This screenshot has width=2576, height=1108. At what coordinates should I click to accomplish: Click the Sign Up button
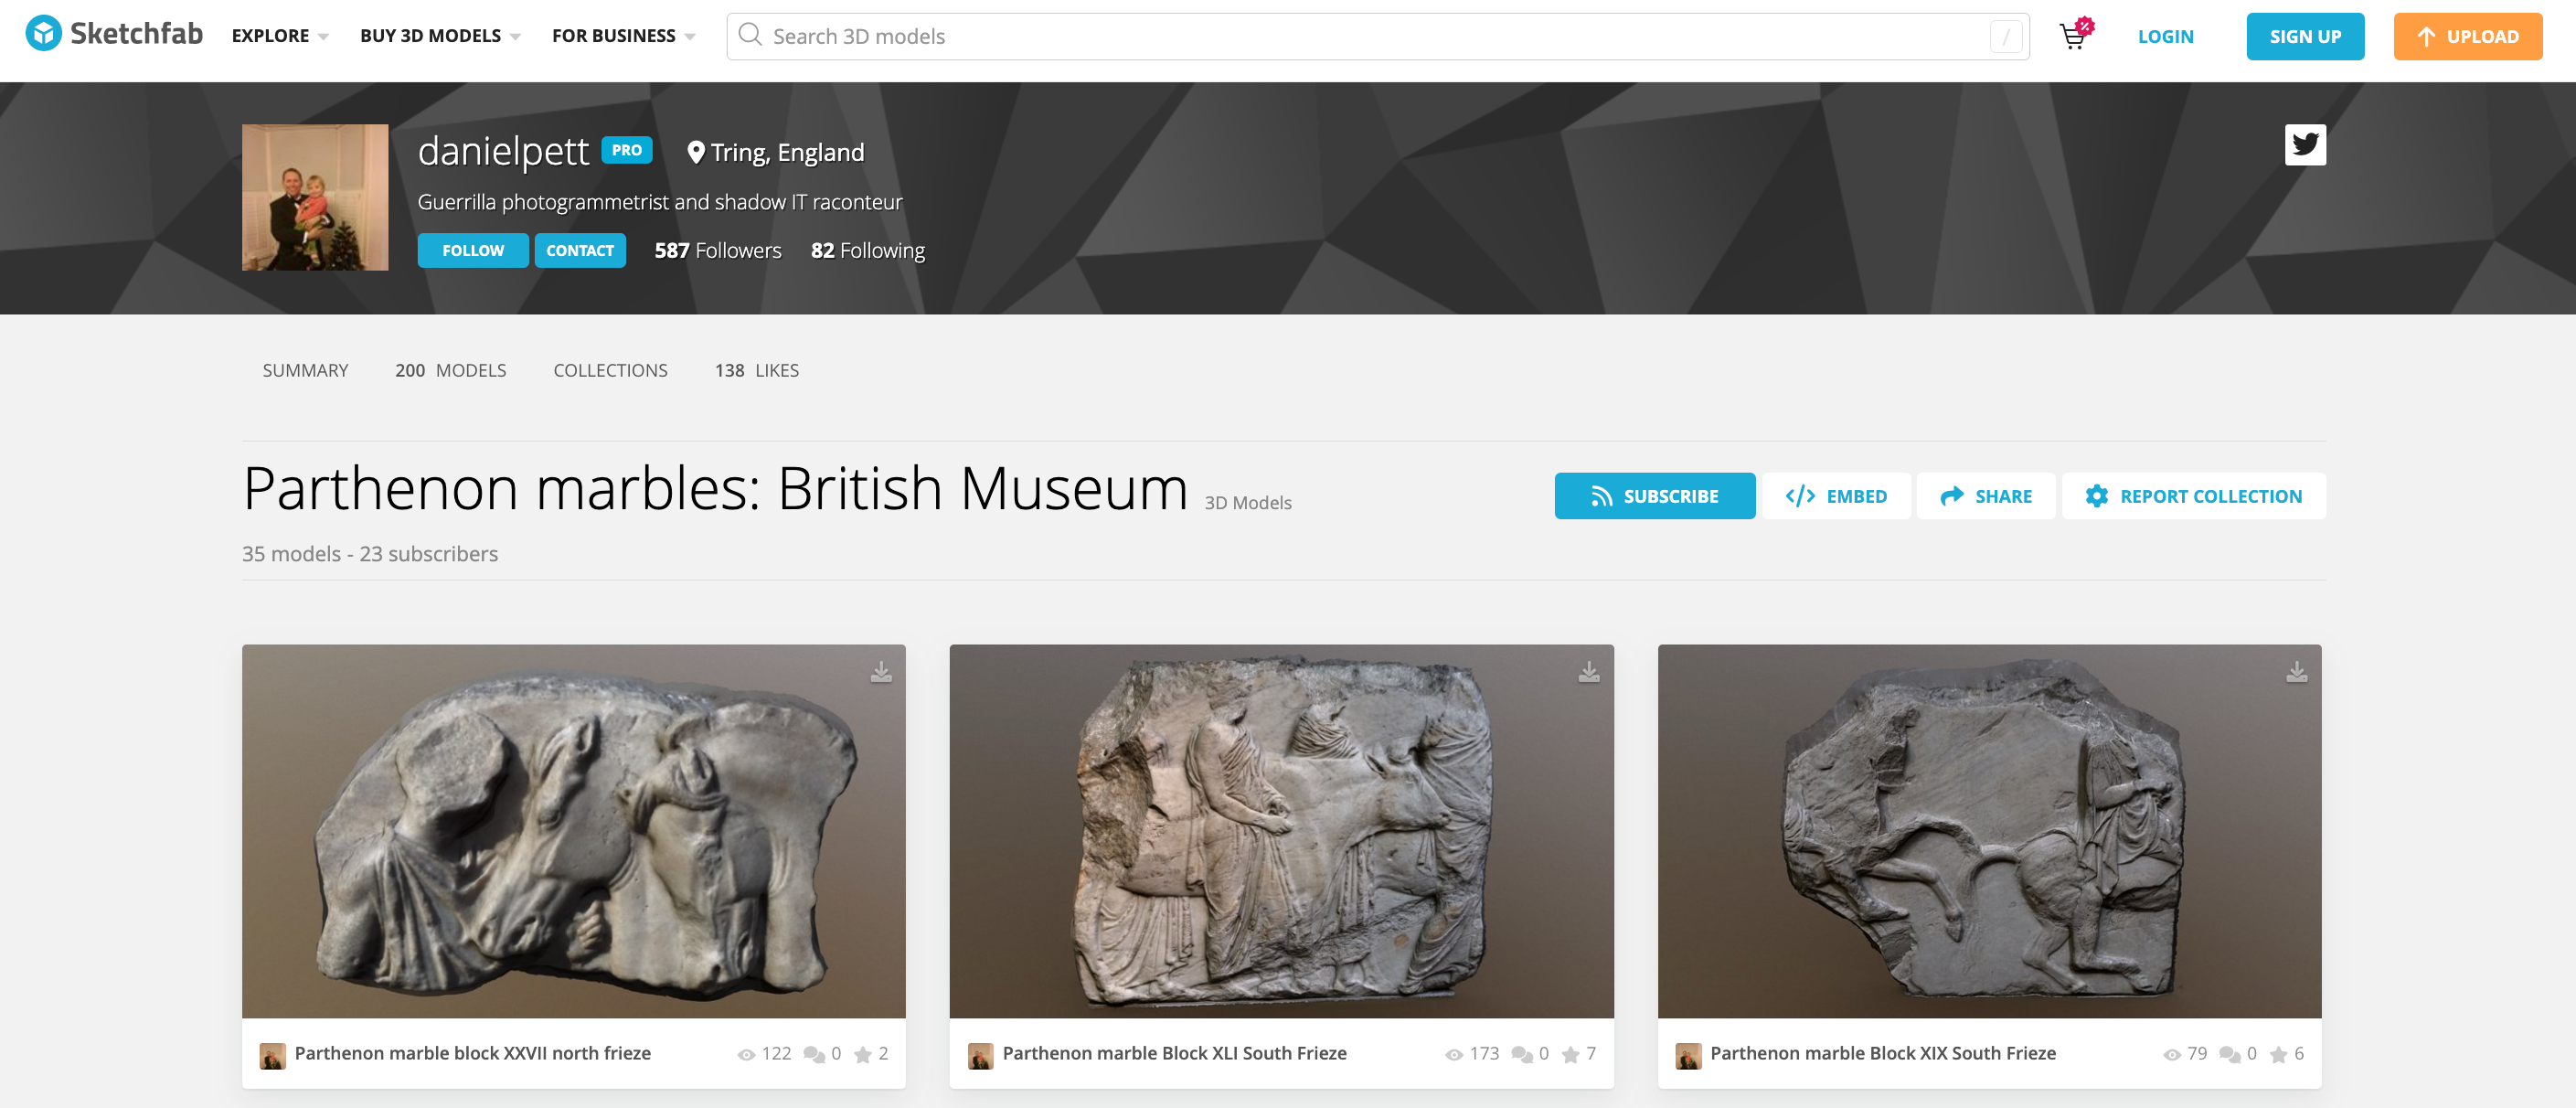click(2305, 36)
